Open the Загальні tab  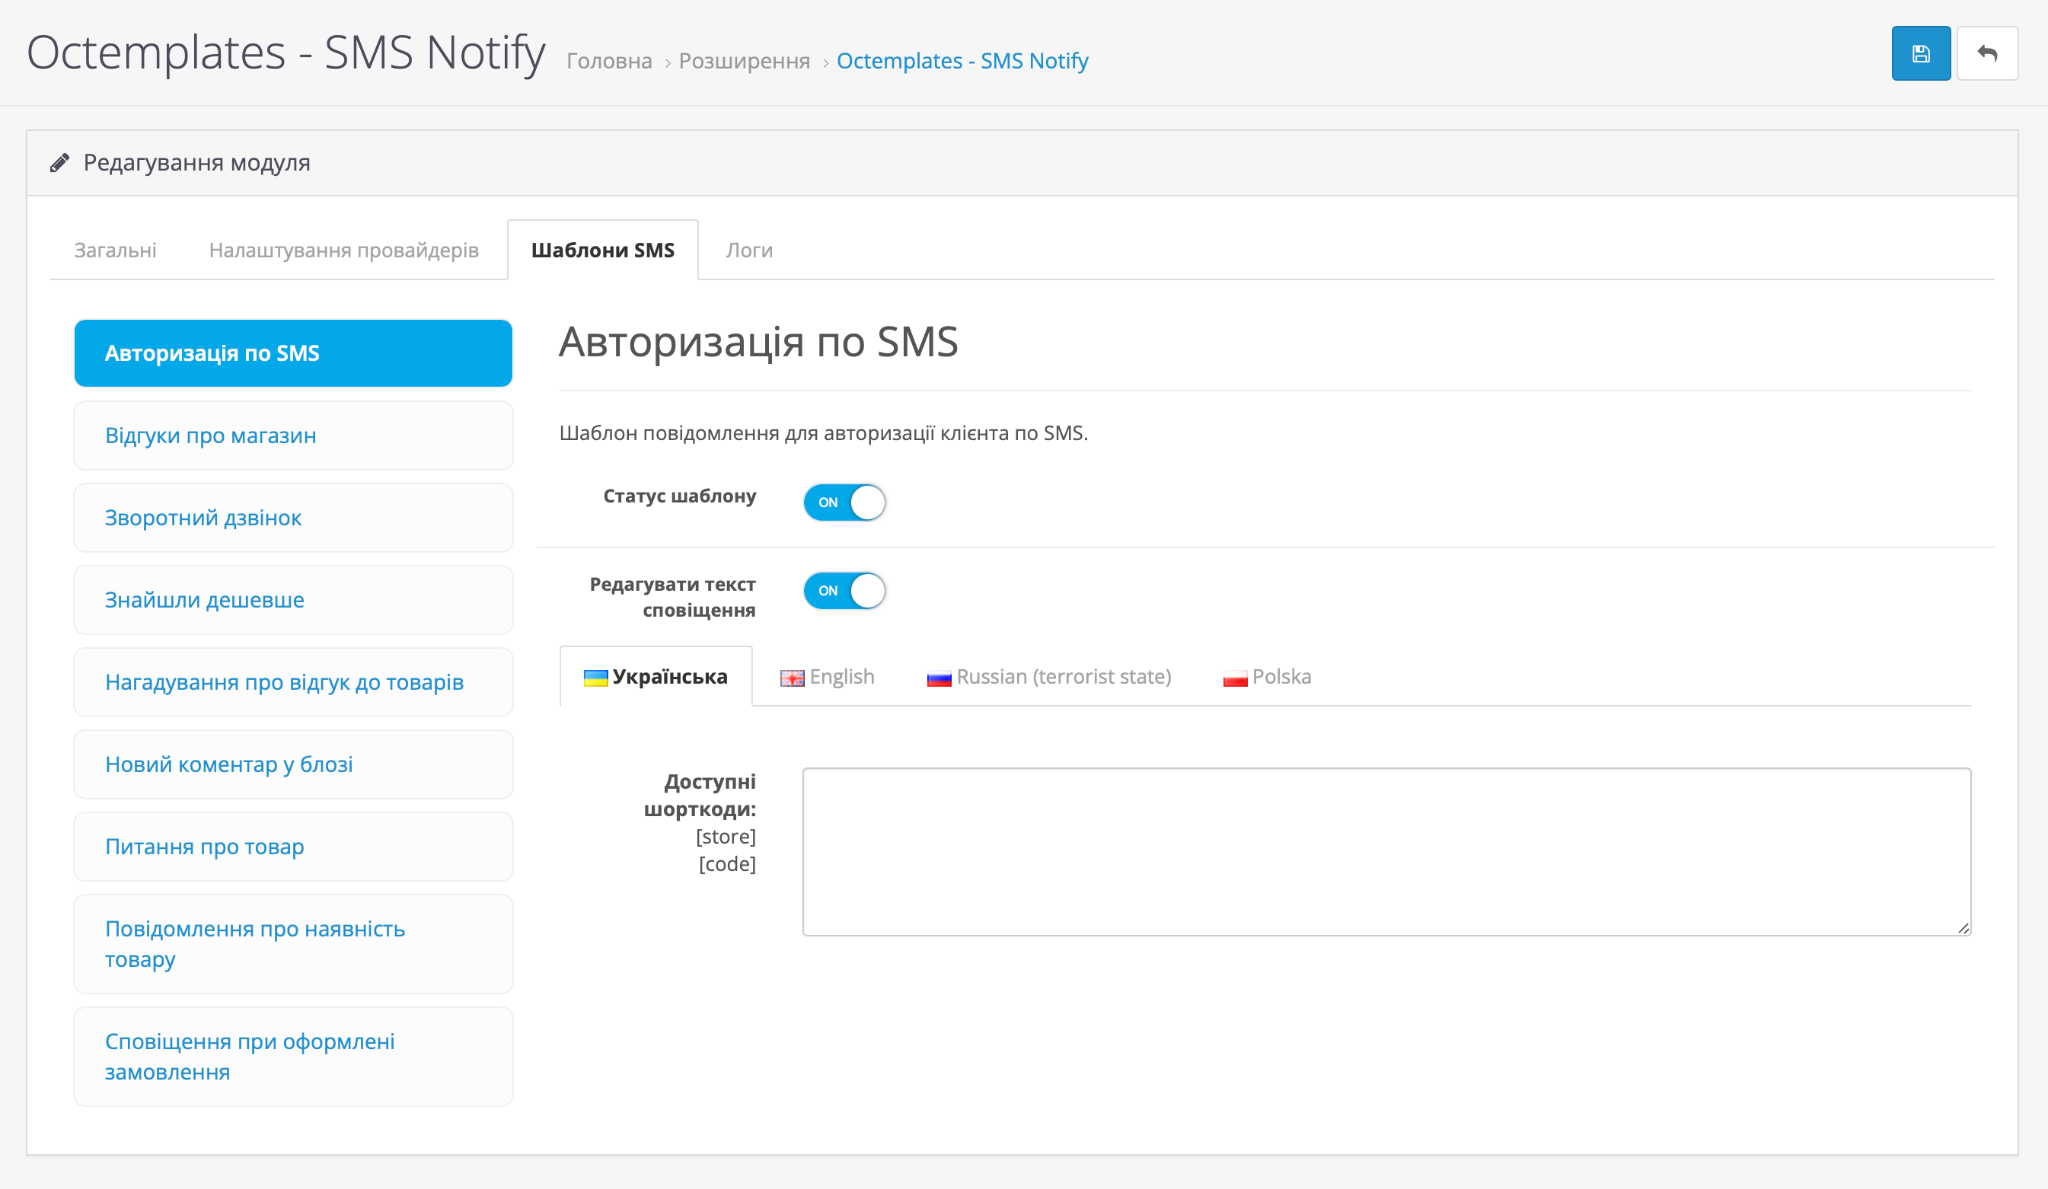115,250
